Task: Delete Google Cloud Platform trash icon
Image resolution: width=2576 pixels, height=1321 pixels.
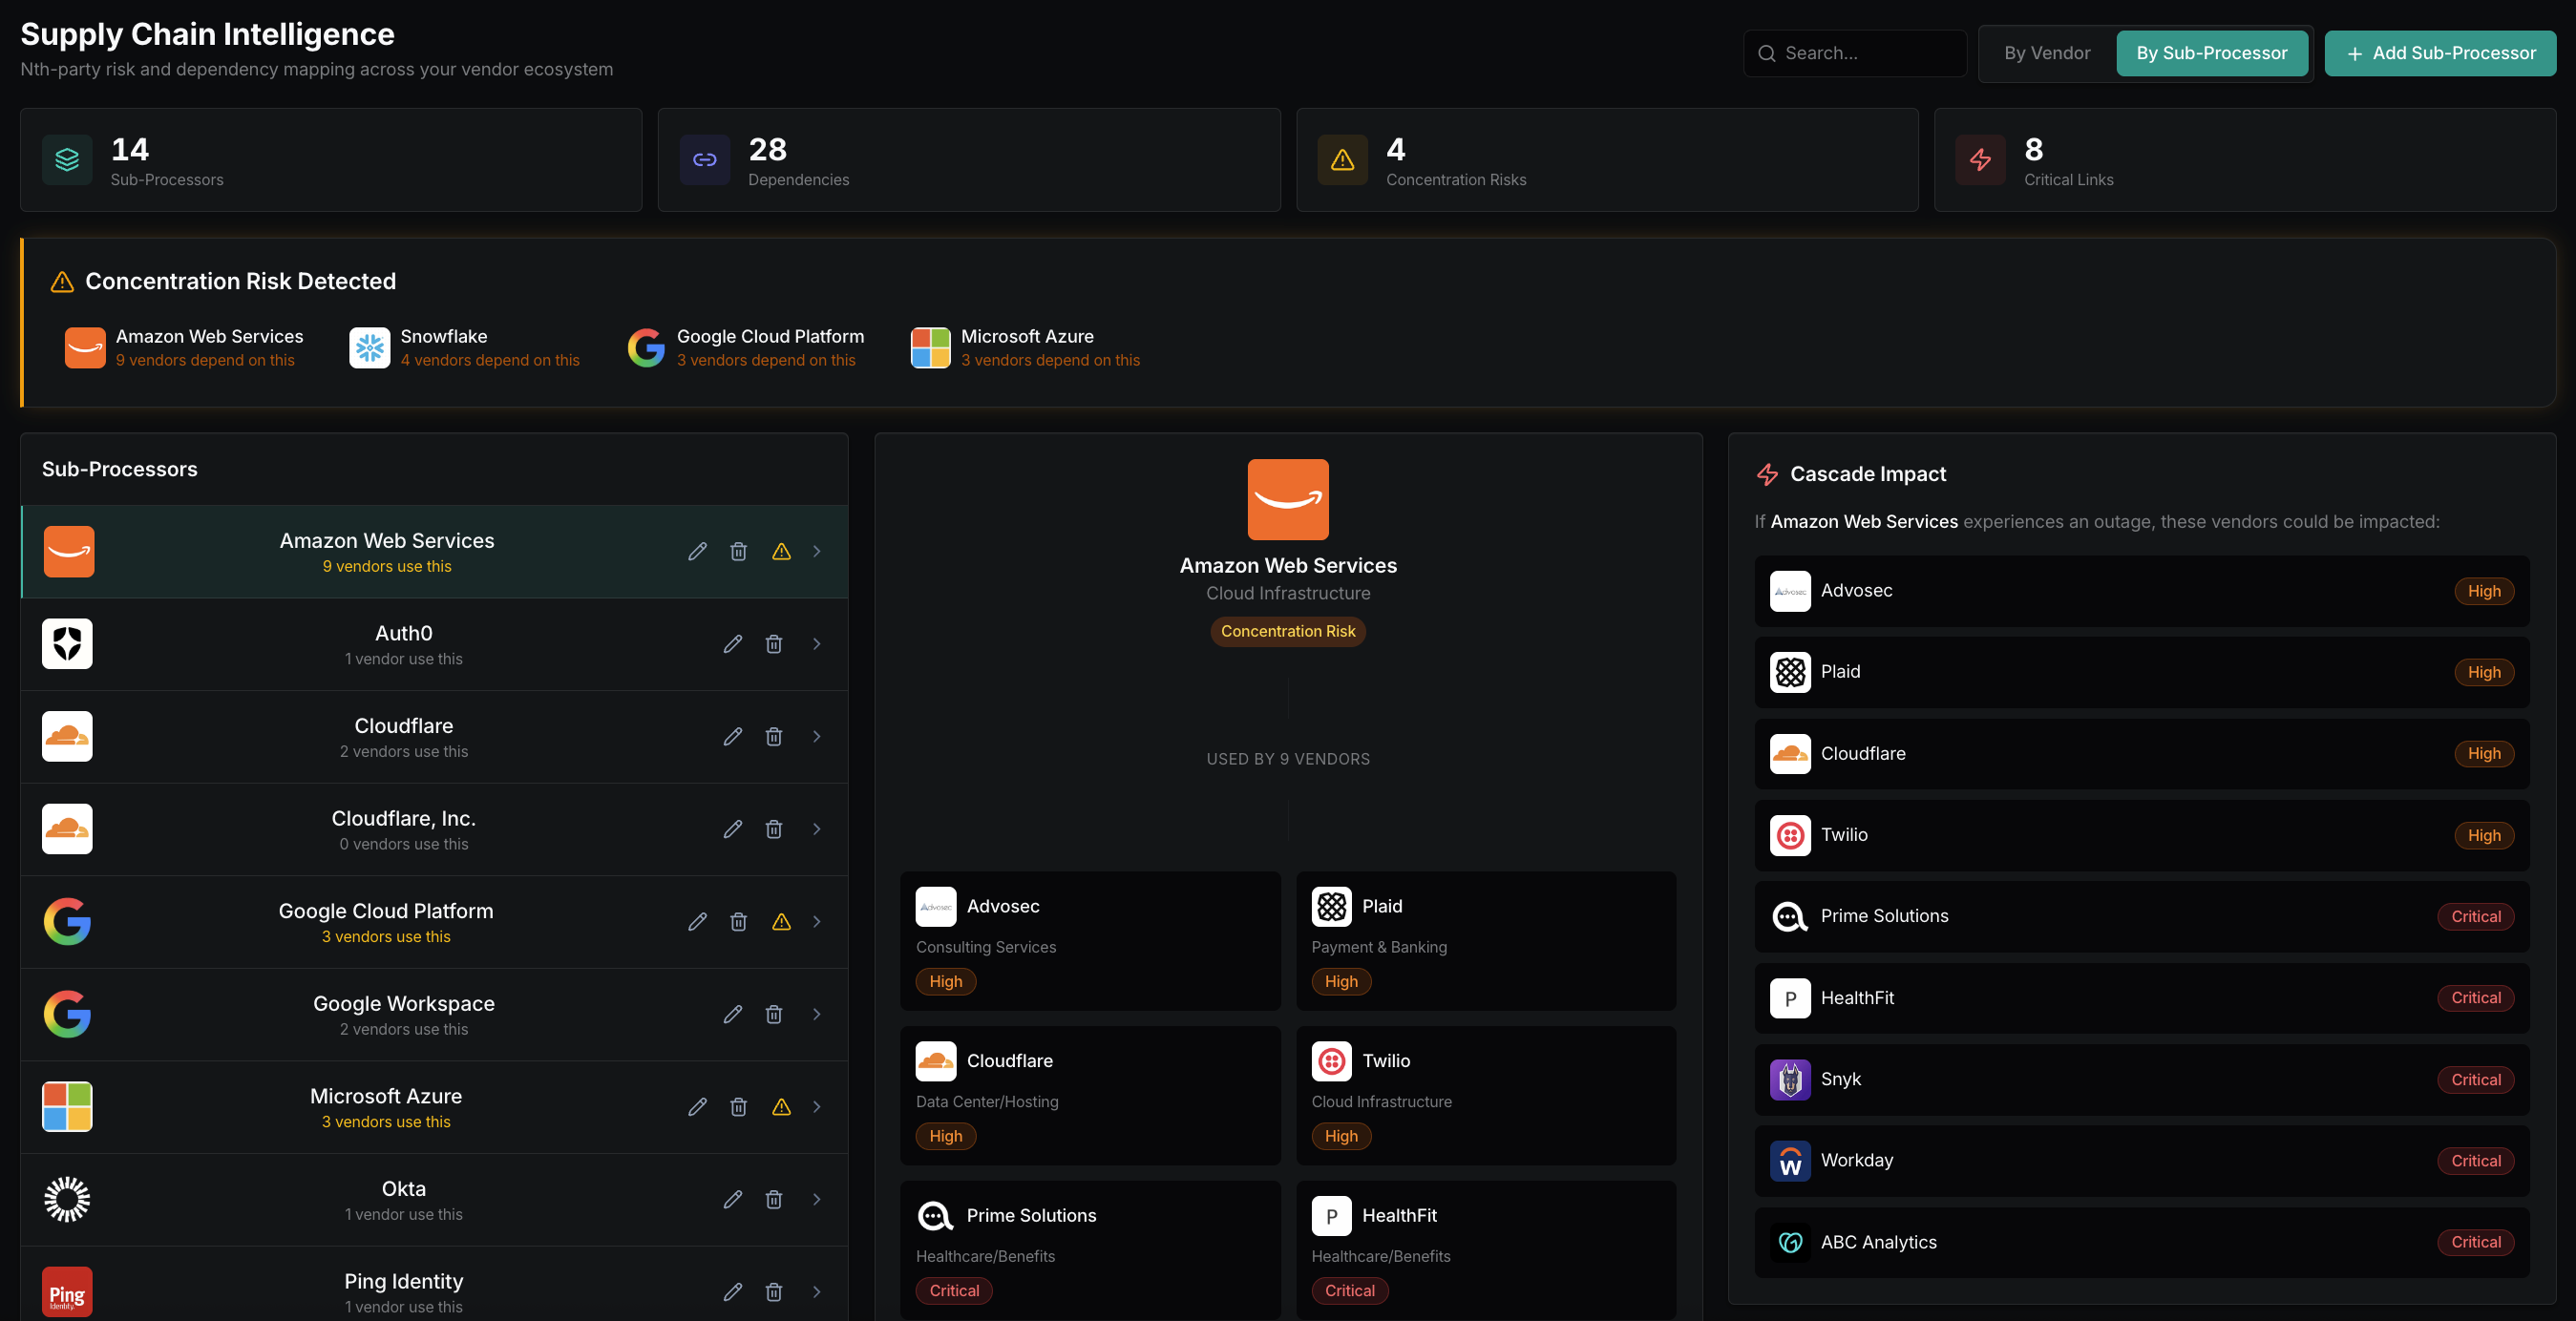Action: pos(738,922)
